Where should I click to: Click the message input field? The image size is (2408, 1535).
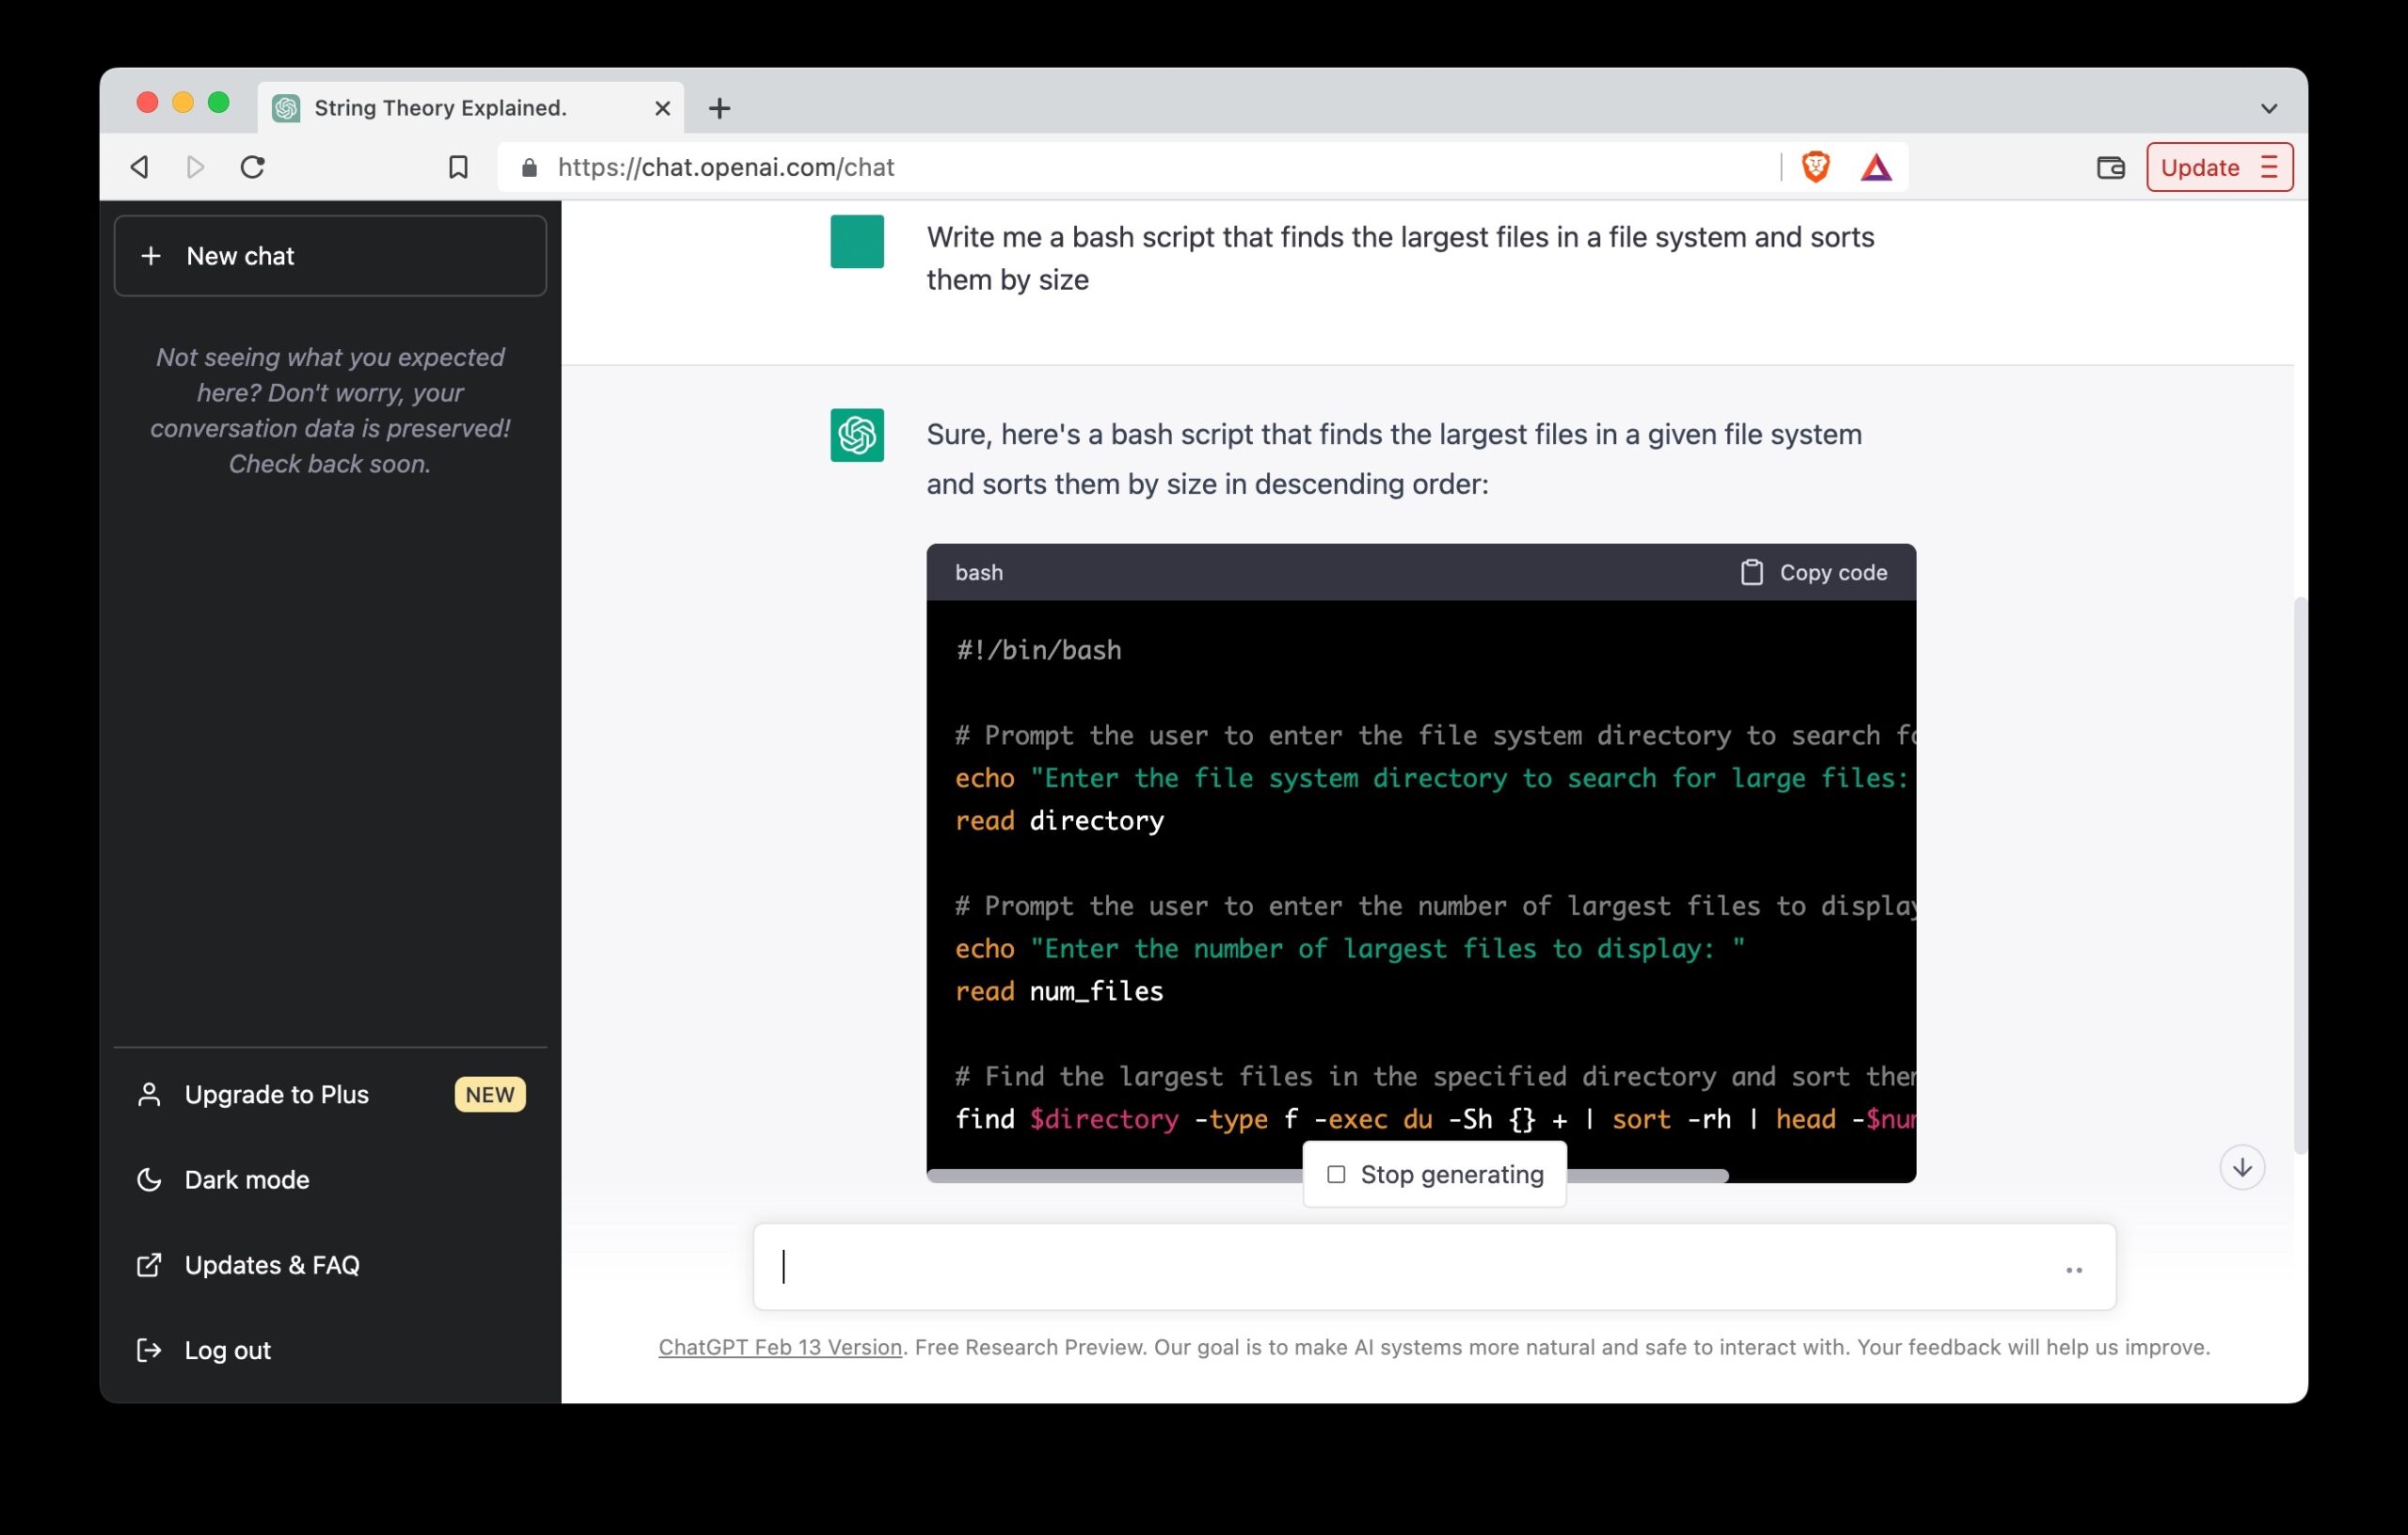coord(1400,1267)
